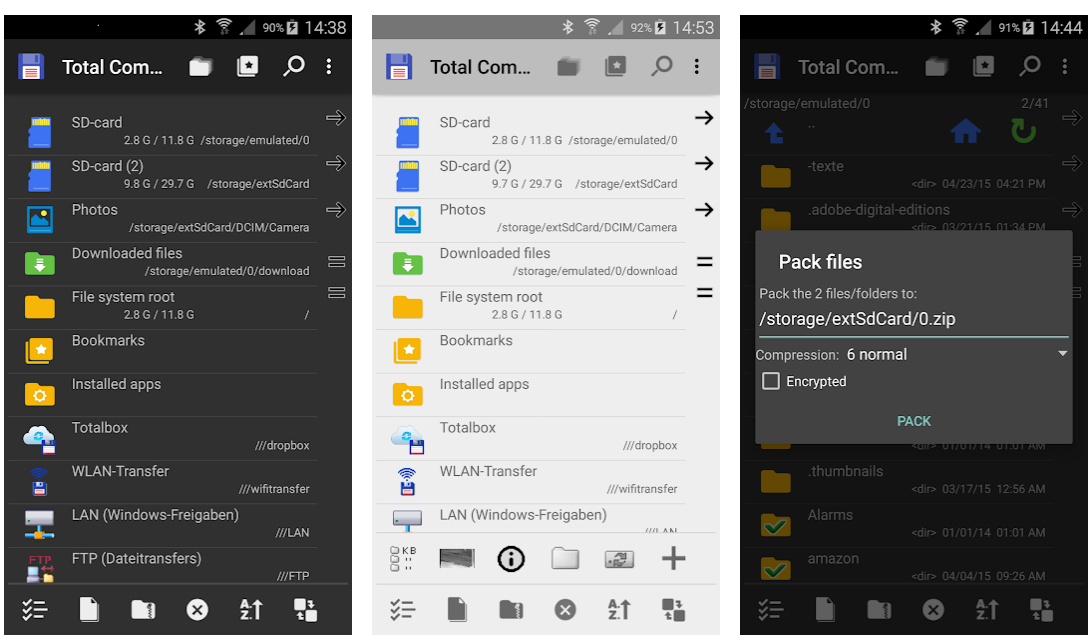The width and height of the screenshot is (1090, 640).
Task: Tap arrow next to Photos in dark-theme screen
Action: (336, 209)
